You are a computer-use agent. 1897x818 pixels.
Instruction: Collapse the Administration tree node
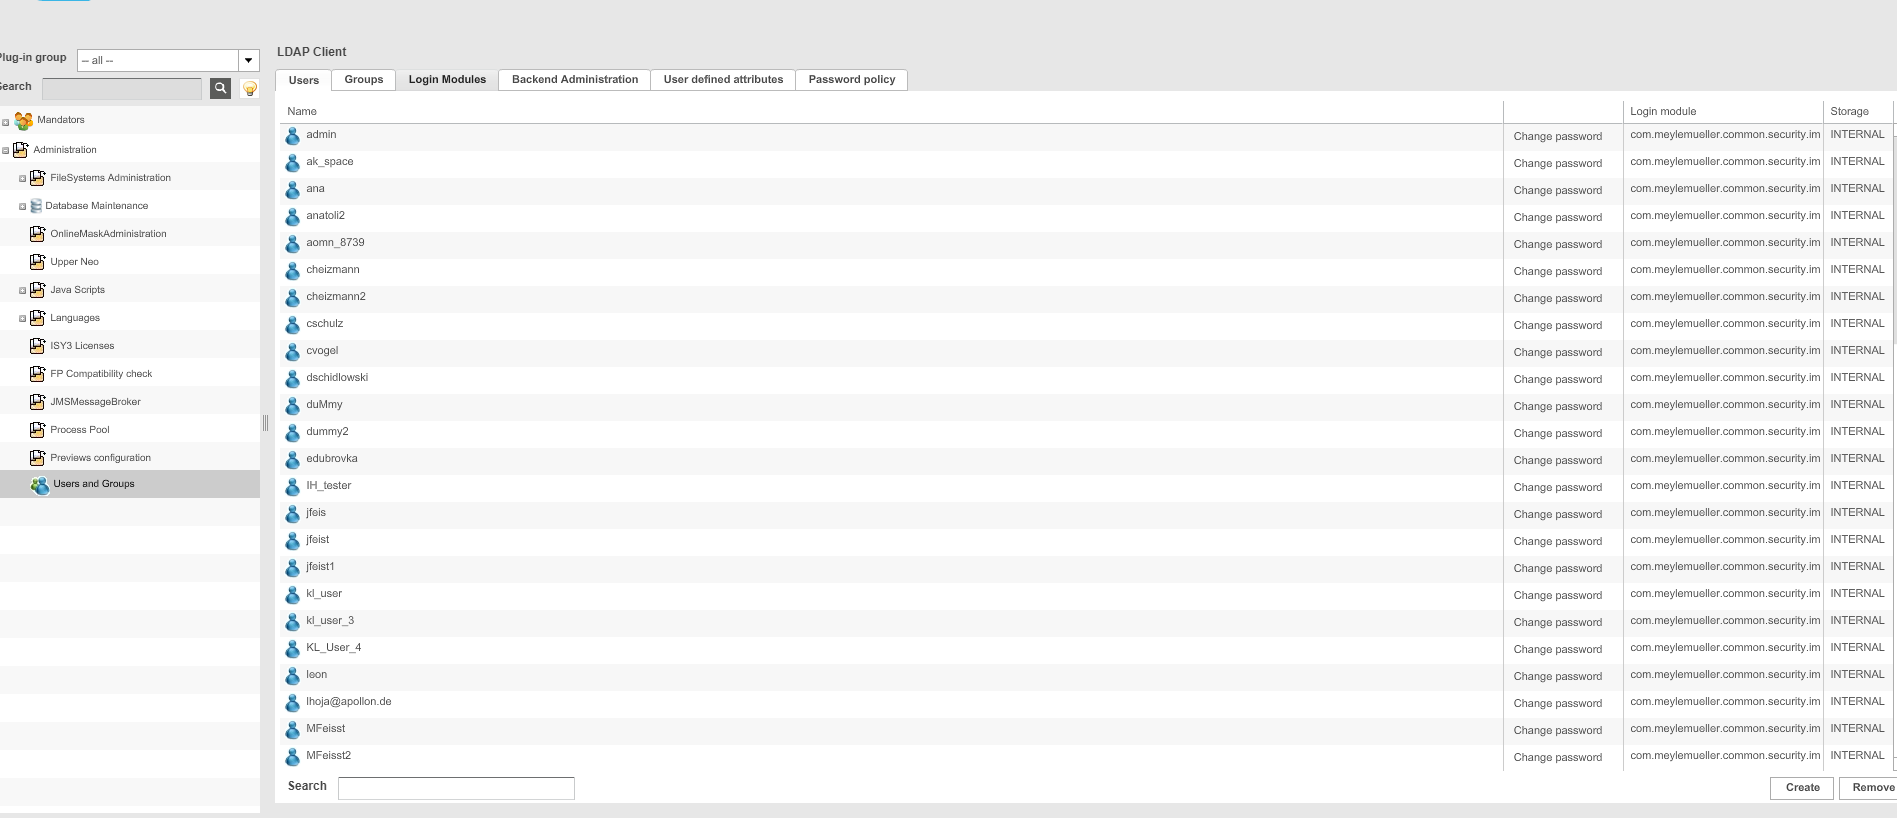pyautogui.click(x=5, y=151)
